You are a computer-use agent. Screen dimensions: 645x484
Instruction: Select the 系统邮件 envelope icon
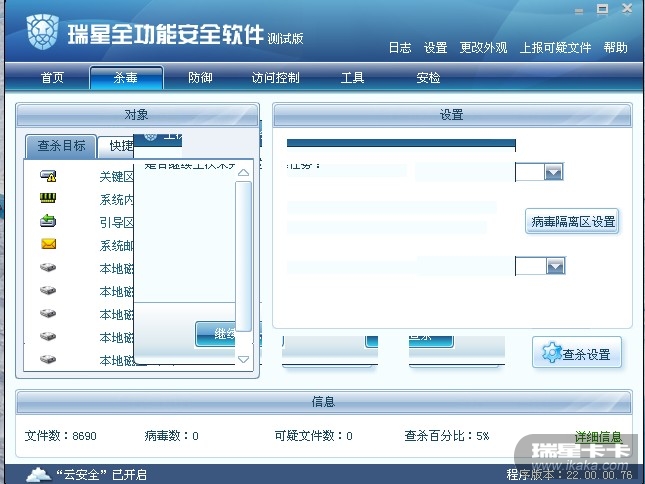pos(48,244)
